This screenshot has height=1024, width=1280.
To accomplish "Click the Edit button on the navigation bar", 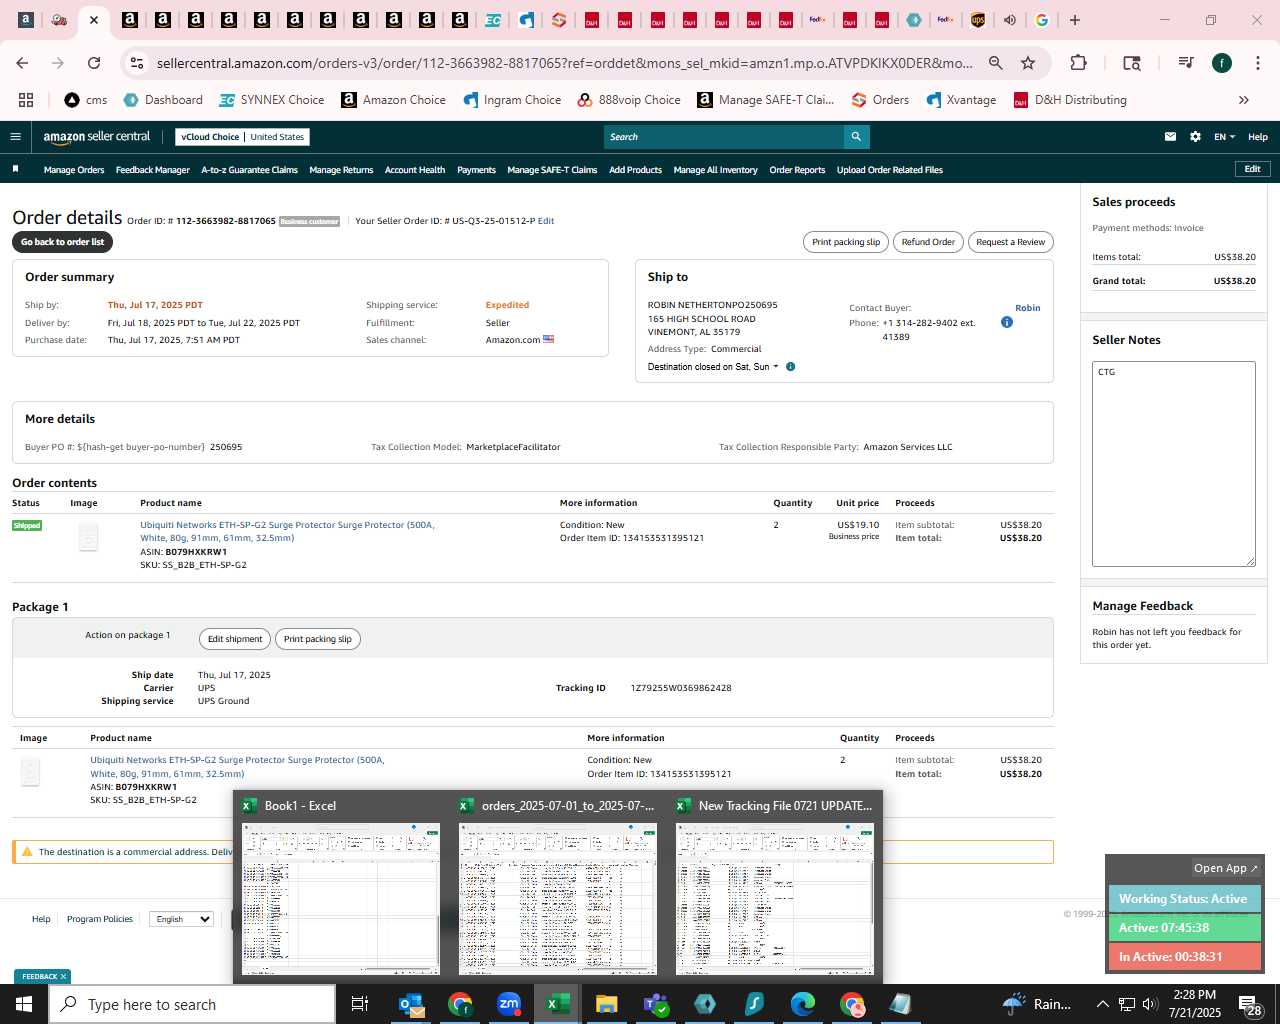I will [1252, 169].
